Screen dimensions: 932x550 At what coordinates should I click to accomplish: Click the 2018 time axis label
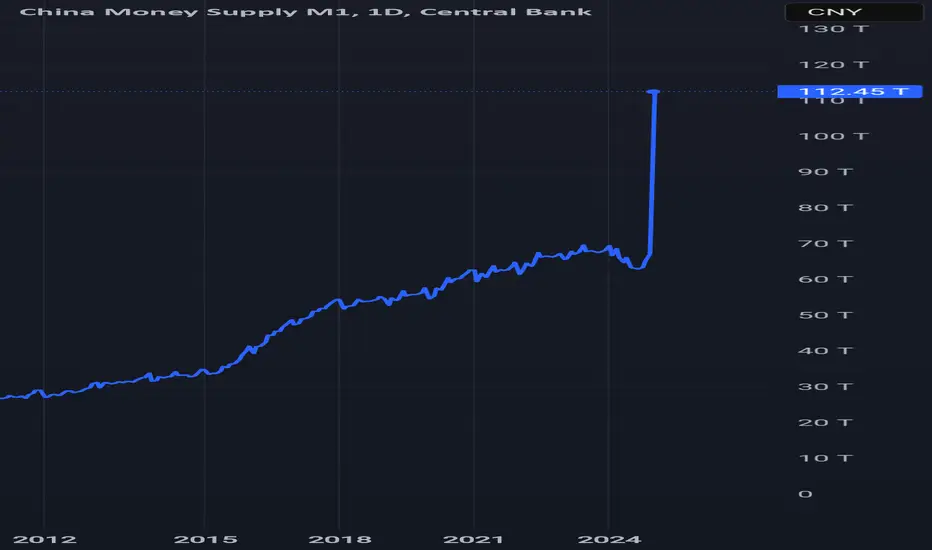[x=340, y=539]
